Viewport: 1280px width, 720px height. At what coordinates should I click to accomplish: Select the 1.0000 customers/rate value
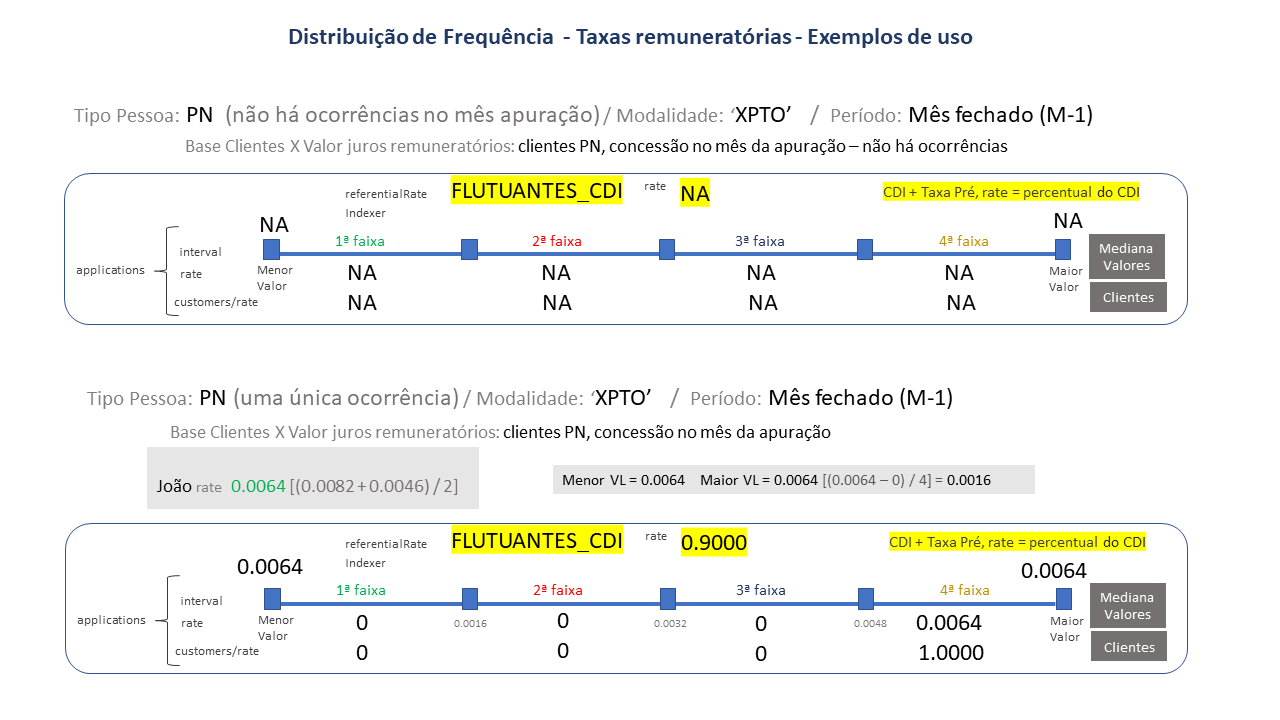[950, 653]
